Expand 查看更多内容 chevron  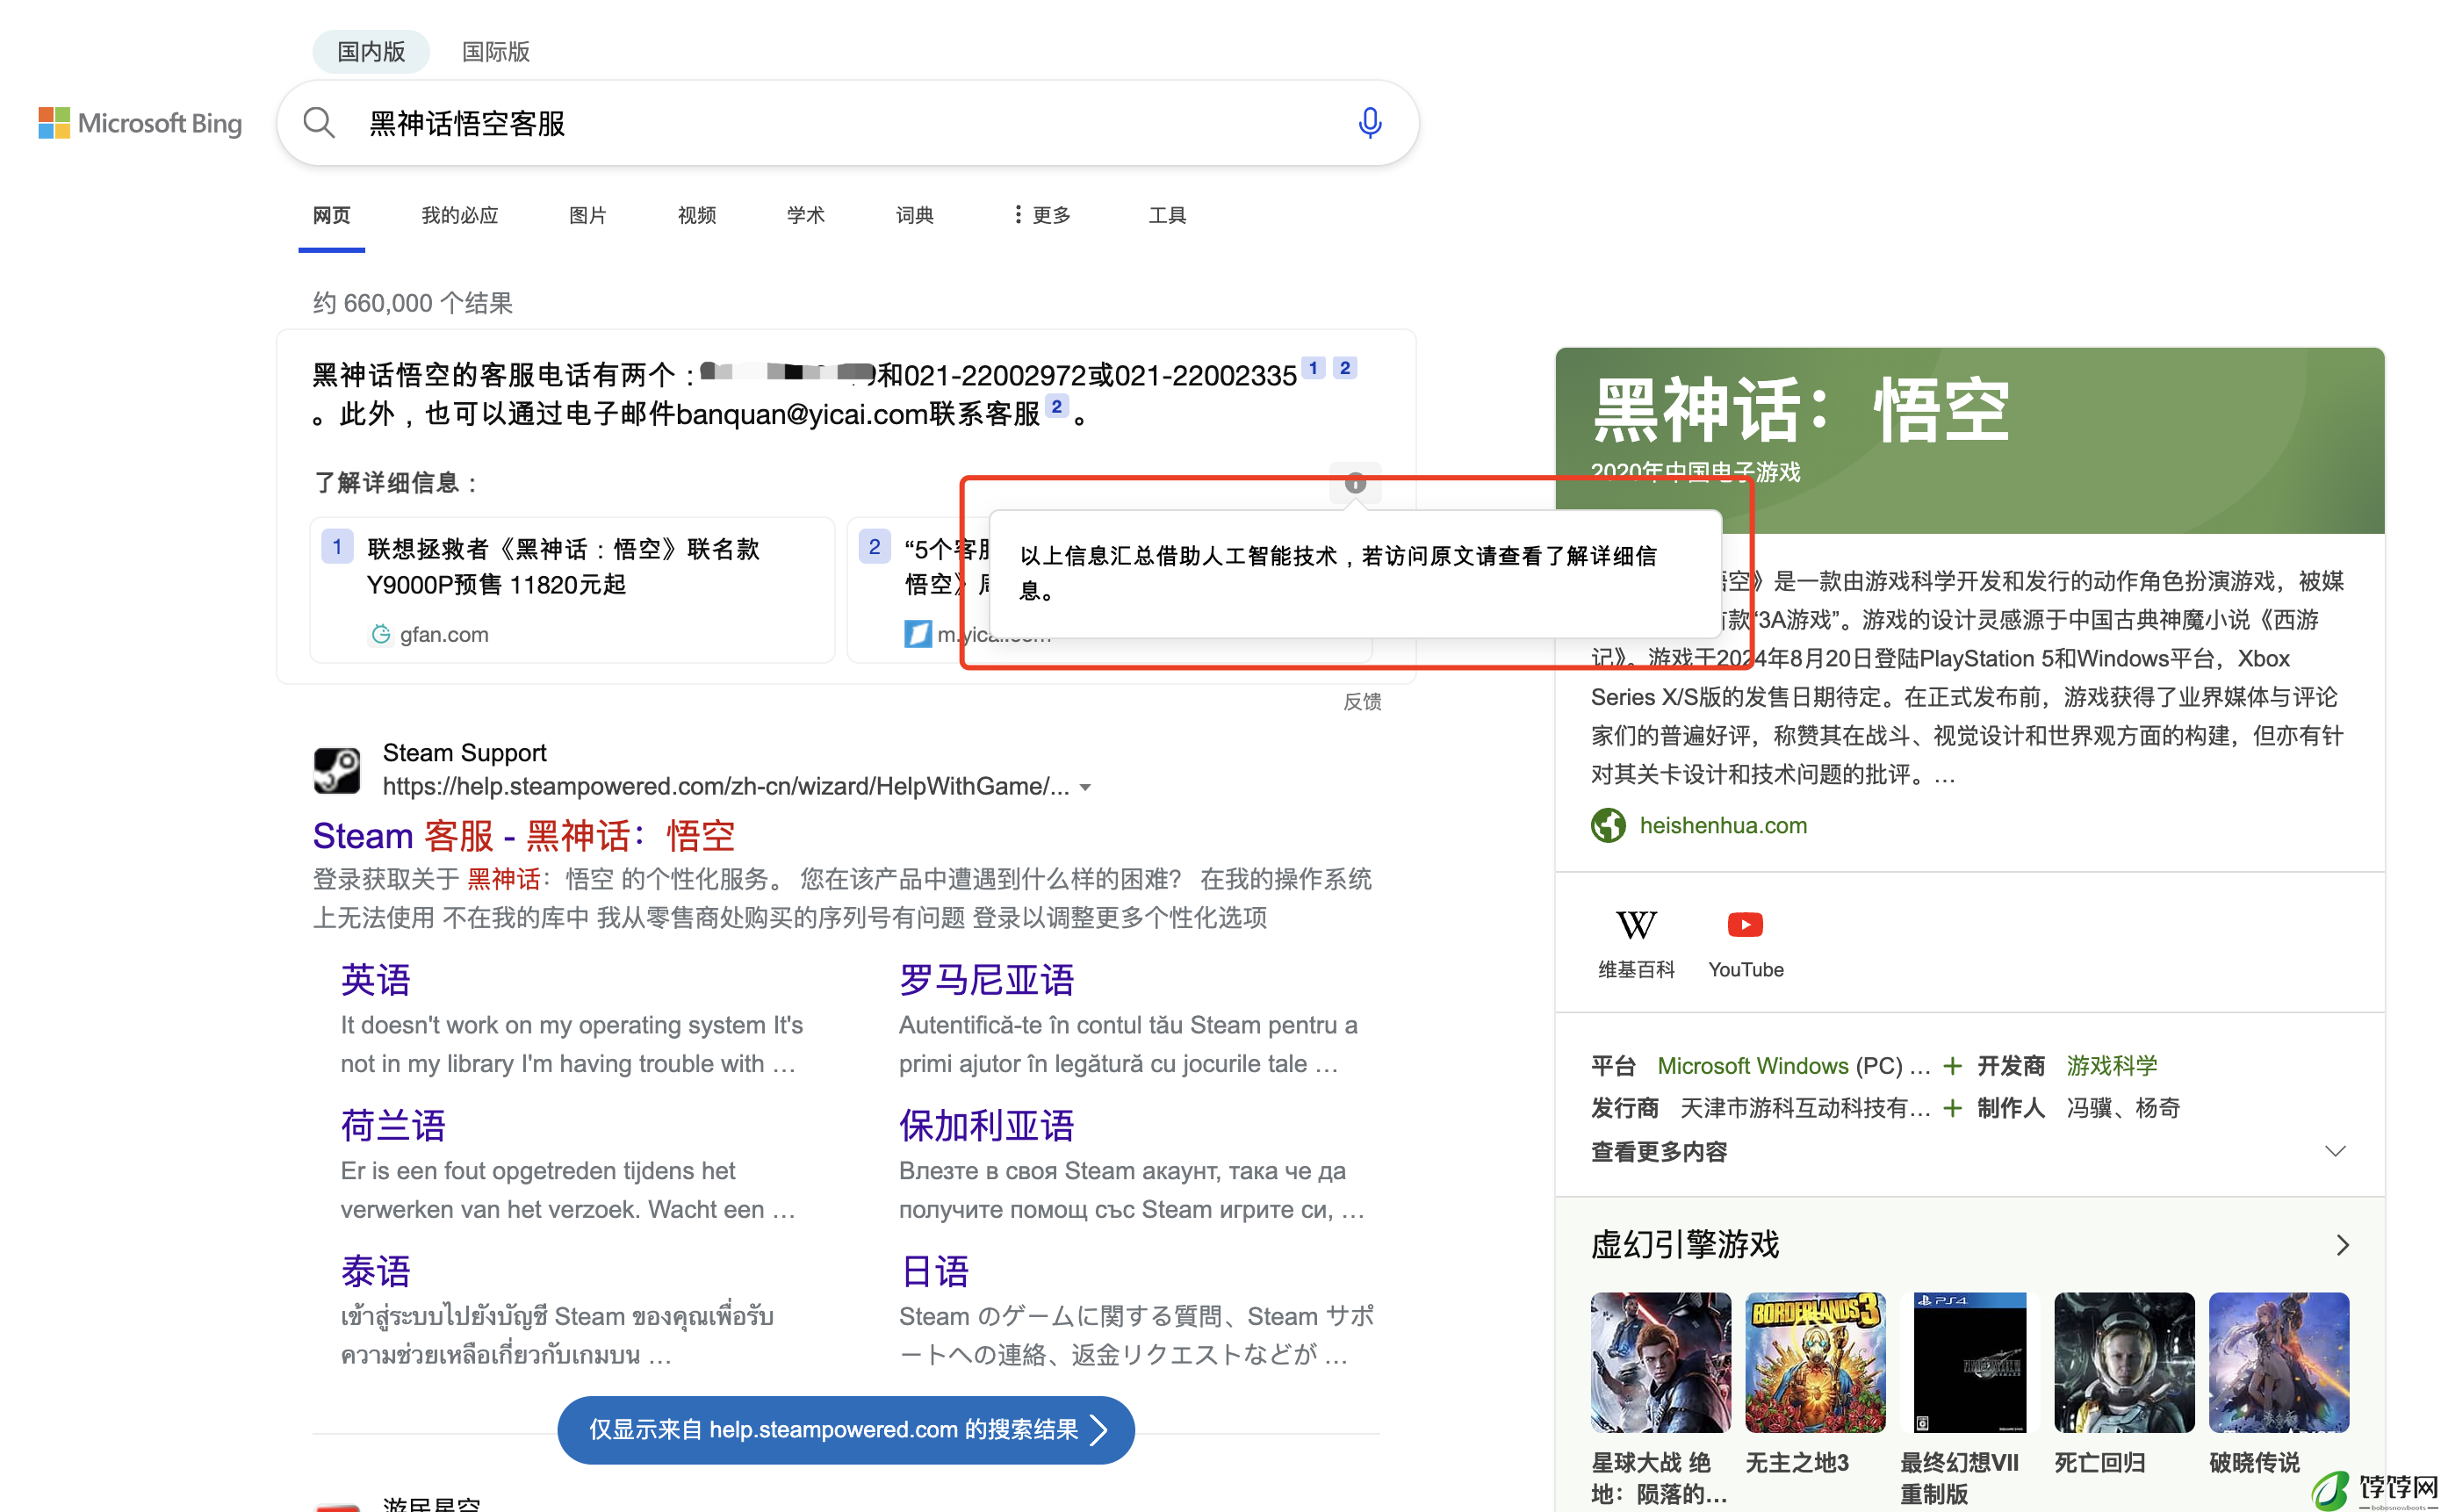pyautogui.click(x=2335, y=1151)
